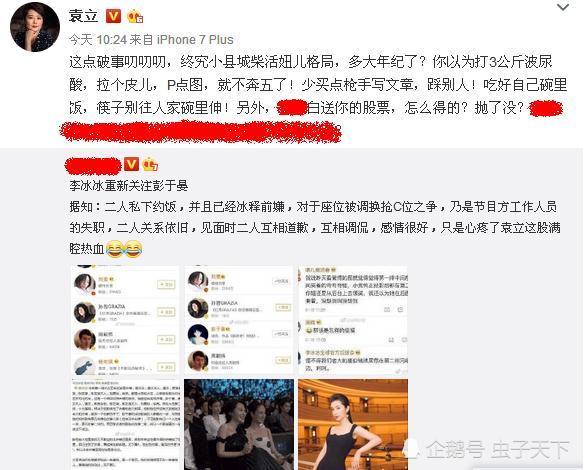The image size is (584, 470).
Task: Open the first follow-list screenshot thumbnail
Action: click(126, 320)
